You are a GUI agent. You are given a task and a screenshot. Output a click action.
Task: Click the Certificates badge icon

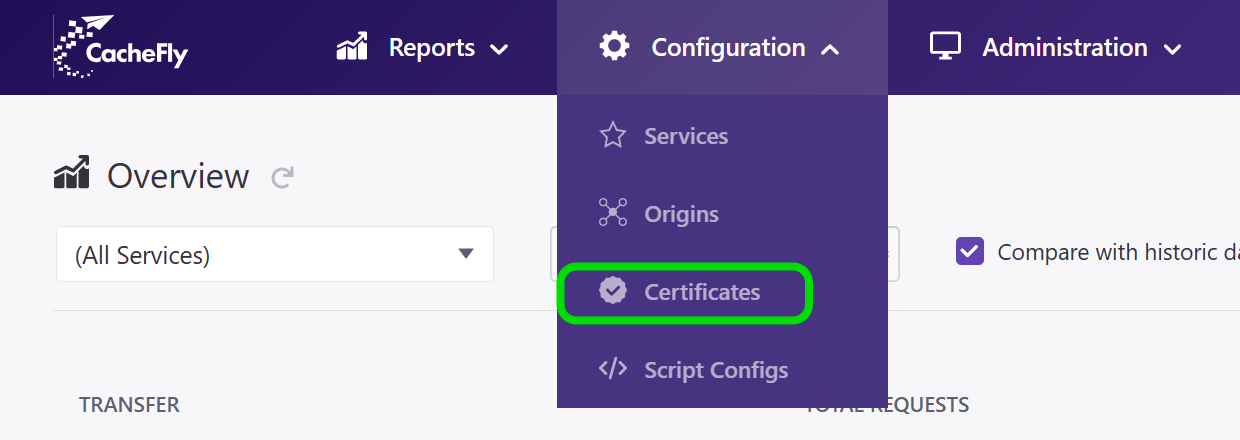612,291
